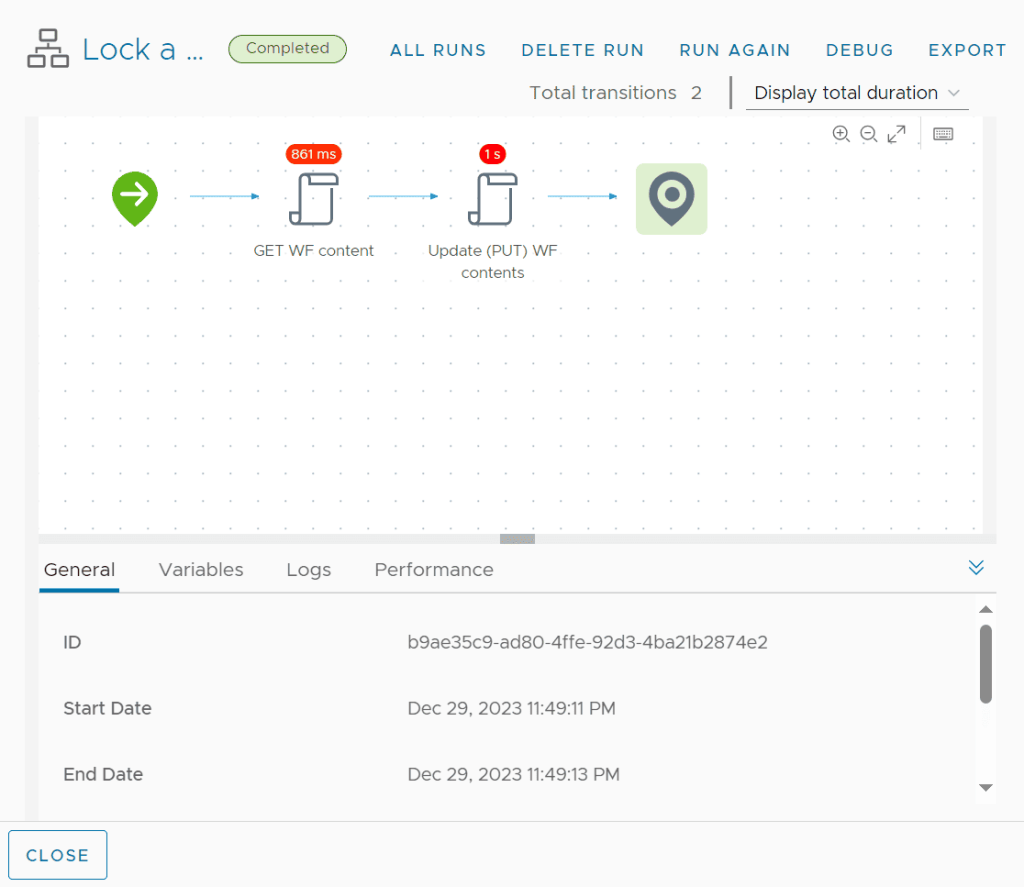Click the scroll down arrow in General panel
1024x887 pixels.
[985, 788]
